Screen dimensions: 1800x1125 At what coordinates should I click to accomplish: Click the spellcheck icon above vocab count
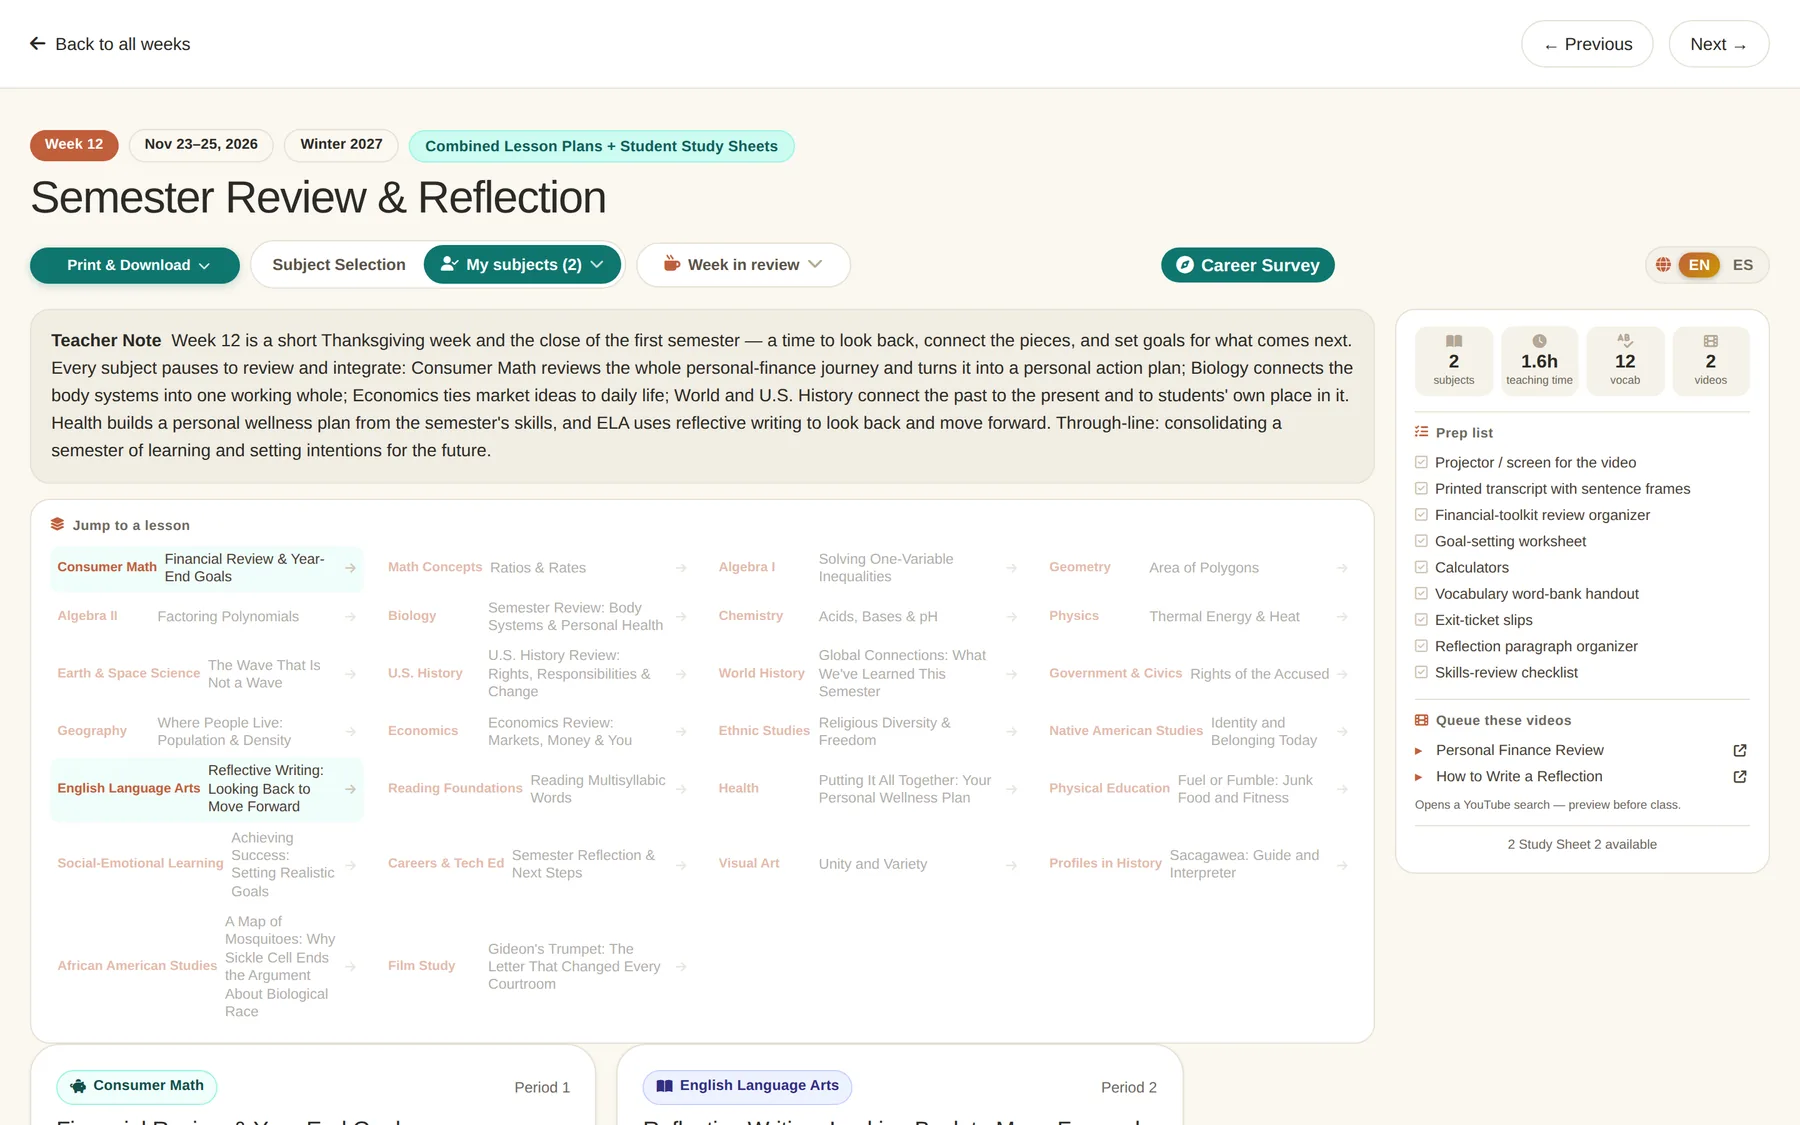tap(1625, 341)
